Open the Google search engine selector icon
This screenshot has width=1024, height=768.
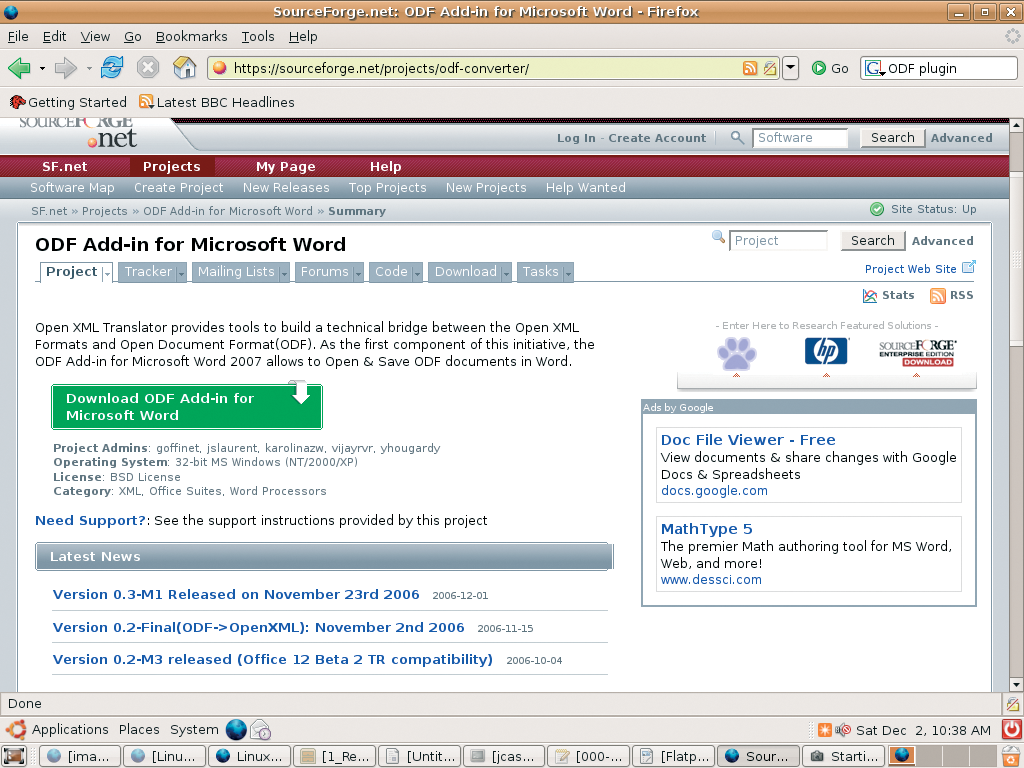[x=875, y=68]
